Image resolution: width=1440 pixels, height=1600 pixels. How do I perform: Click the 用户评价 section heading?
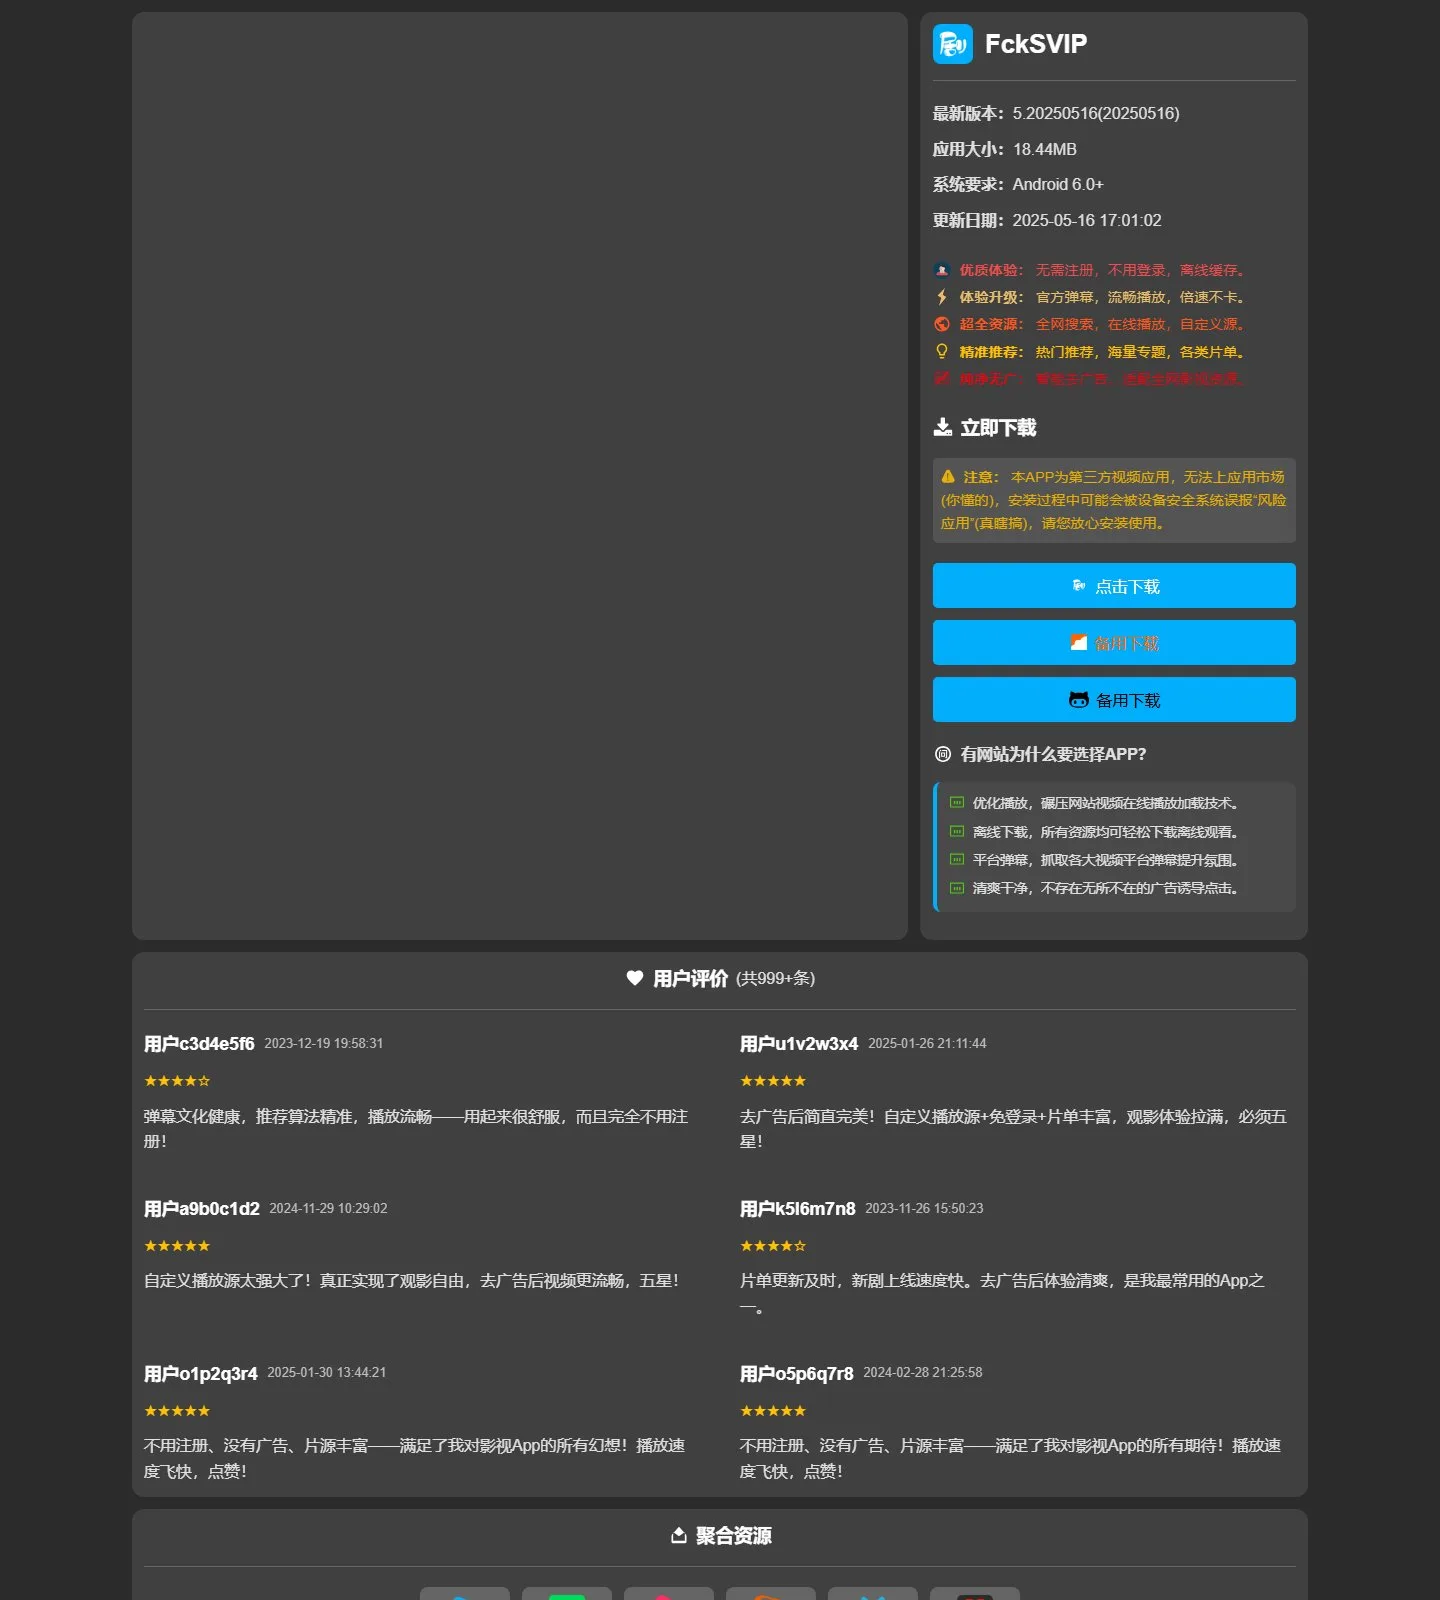coord(690,978)
